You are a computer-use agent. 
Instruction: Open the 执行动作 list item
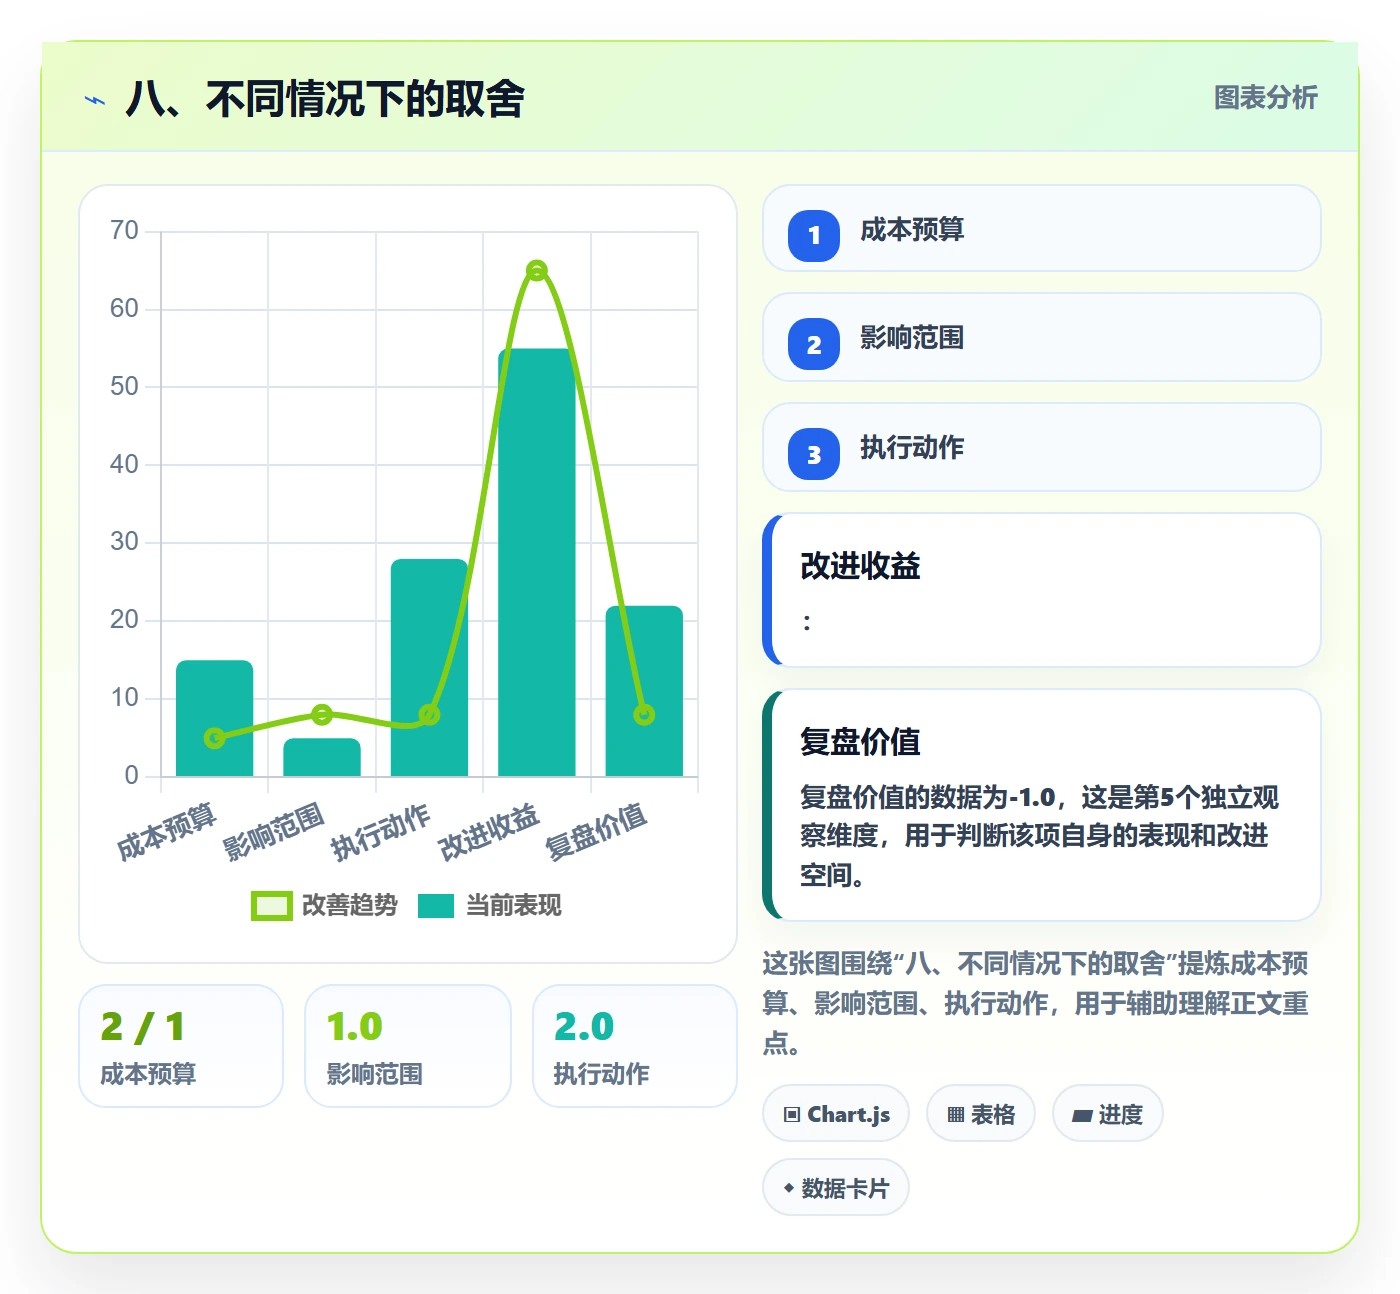[1041, 447]
